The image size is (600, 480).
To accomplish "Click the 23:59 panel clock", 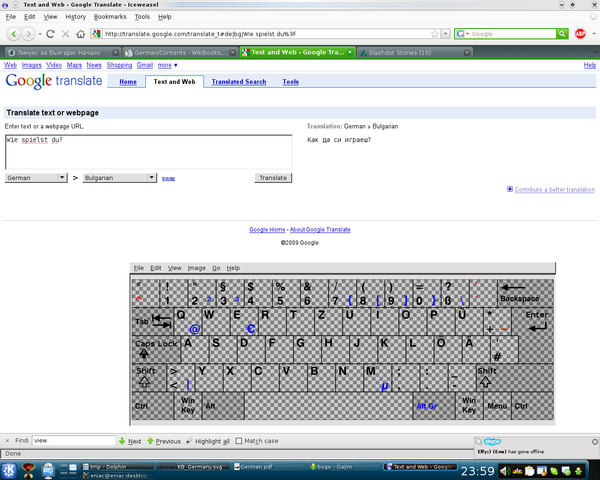I will tap(478, 471).
